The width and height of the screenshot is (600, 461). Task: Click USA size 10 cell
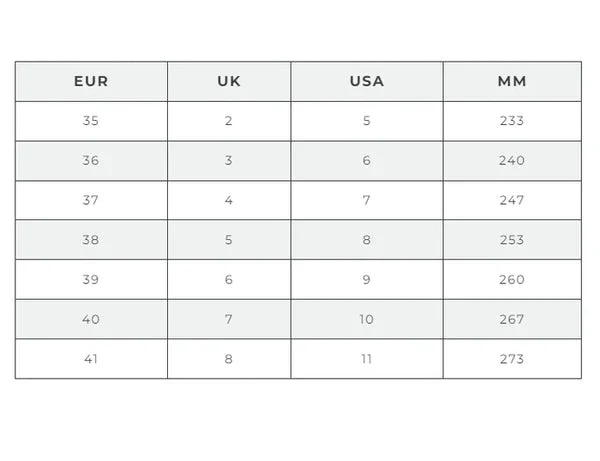tap(367, 319)
